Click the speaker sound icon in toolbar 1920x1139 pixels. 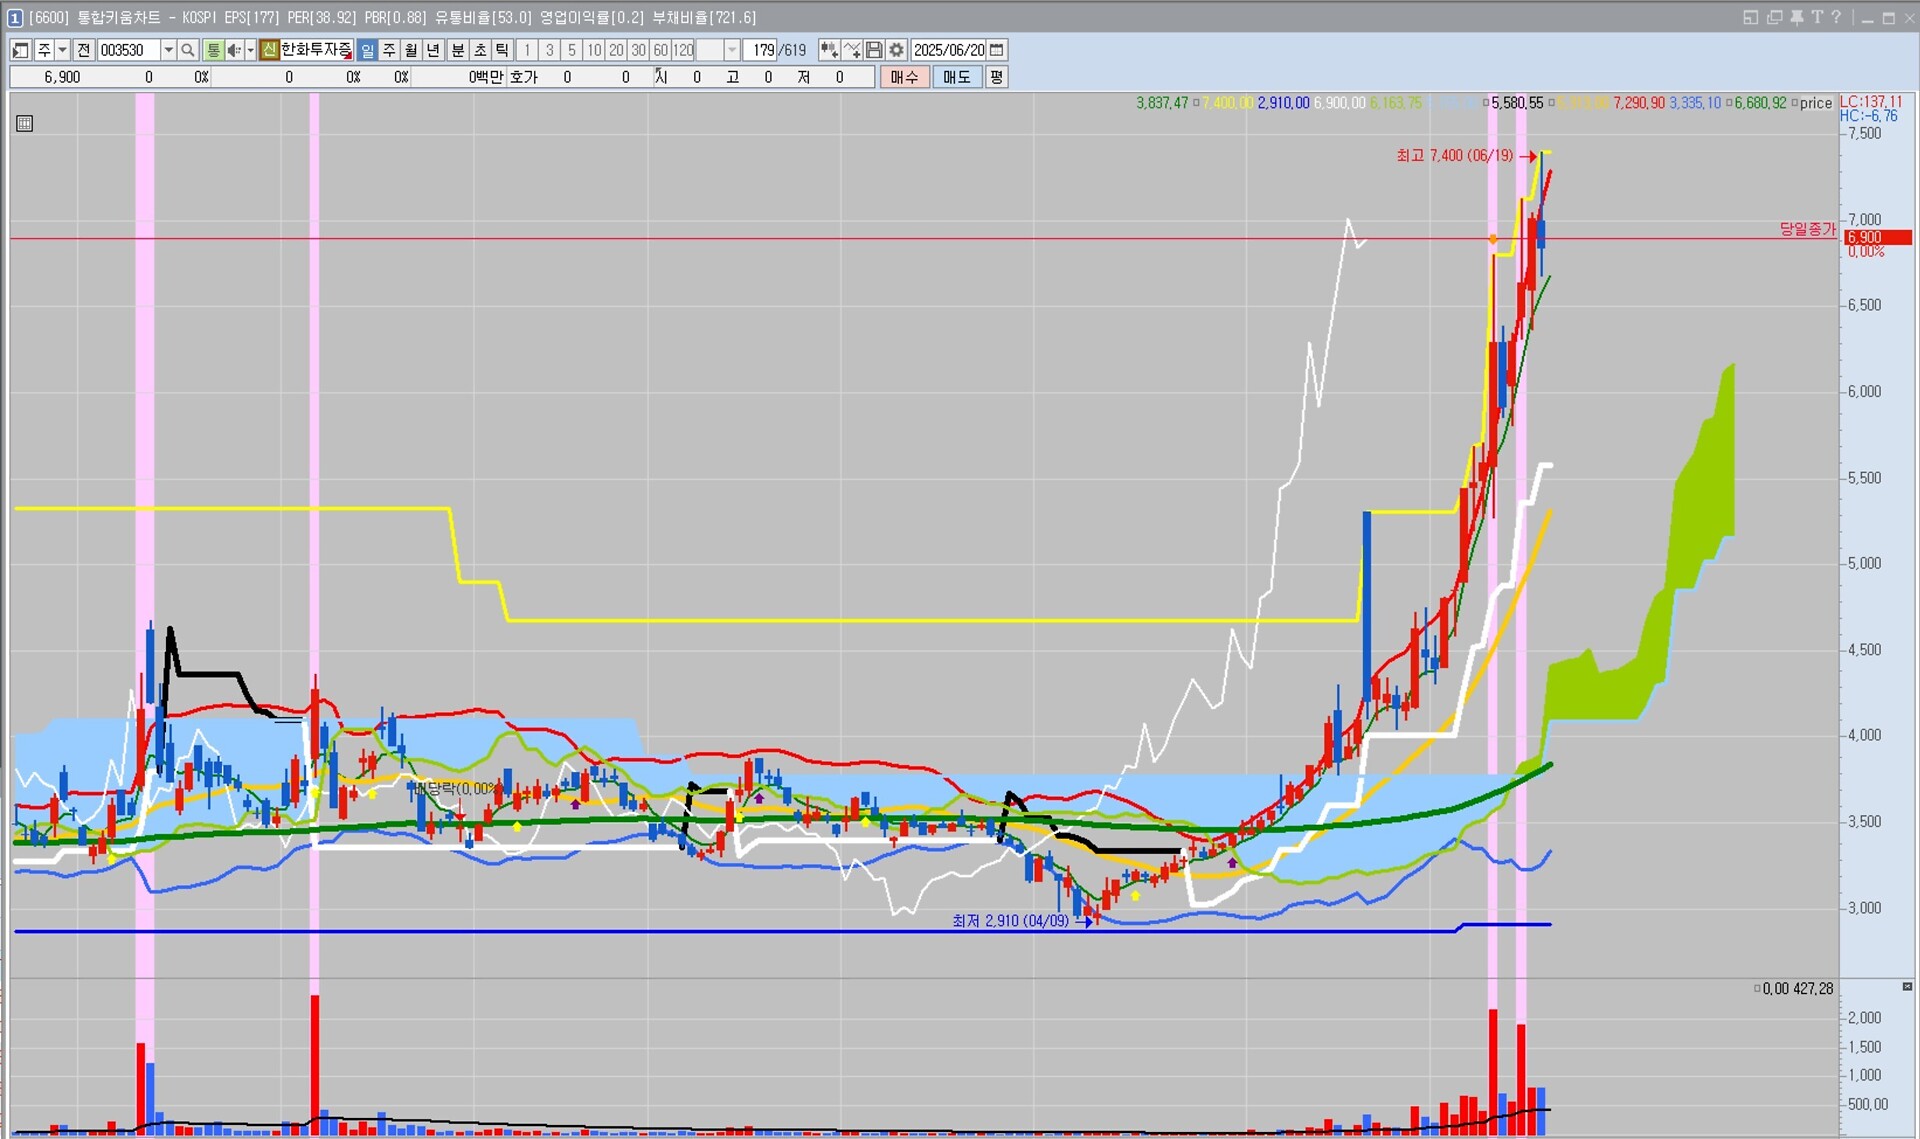coord(233,50)
